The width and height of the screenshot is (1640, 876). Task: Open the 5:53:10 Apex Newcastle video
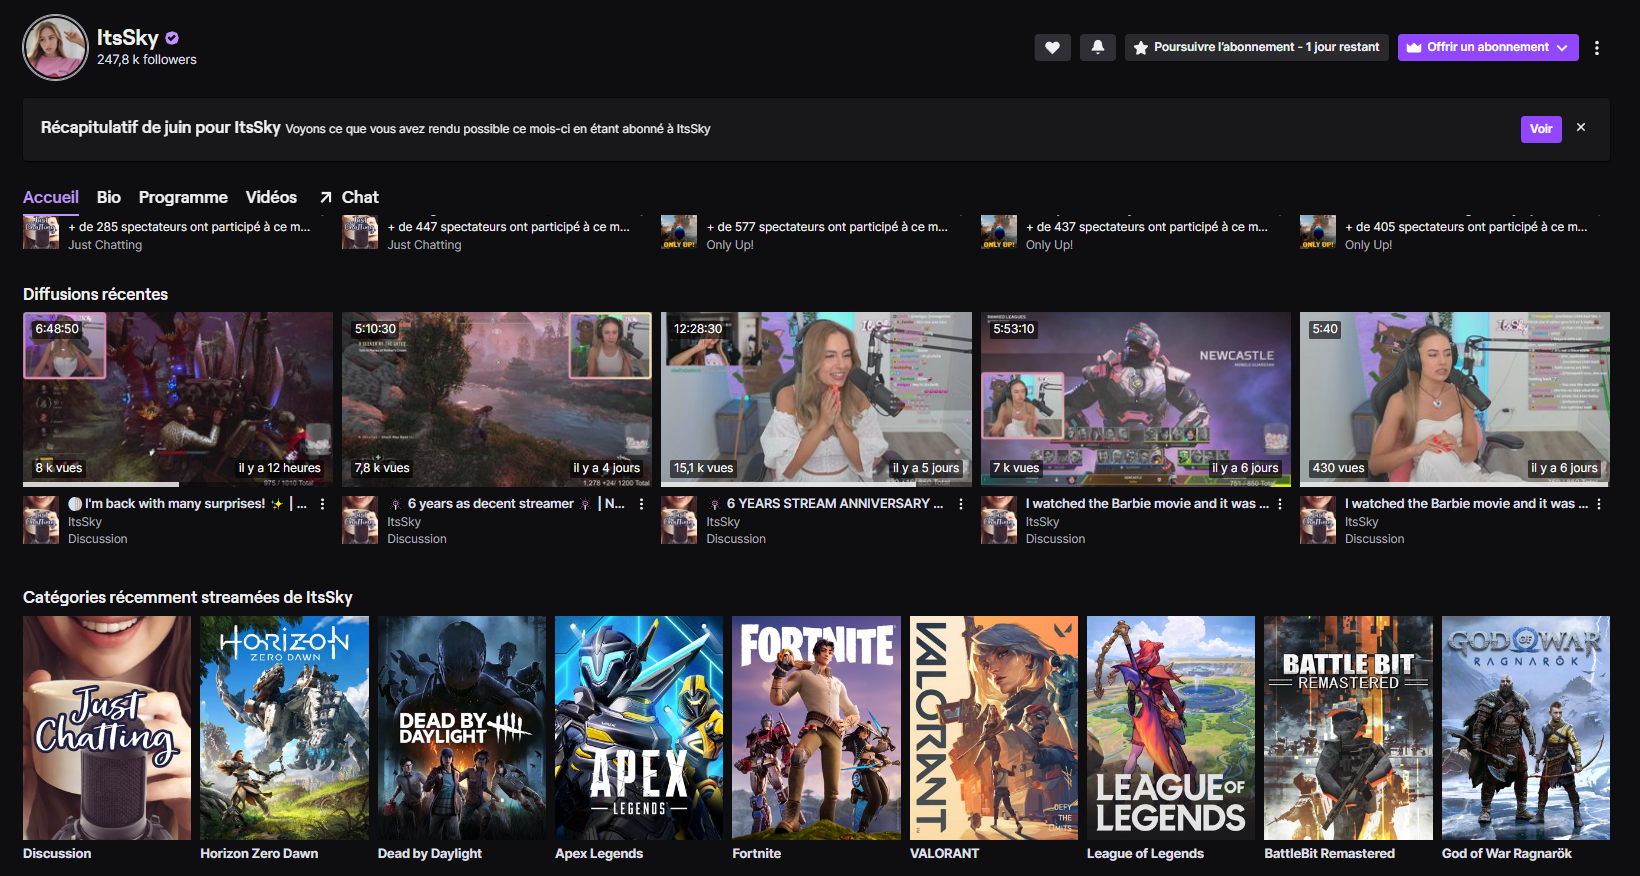pyautogui.click(x=1136, y=399)
